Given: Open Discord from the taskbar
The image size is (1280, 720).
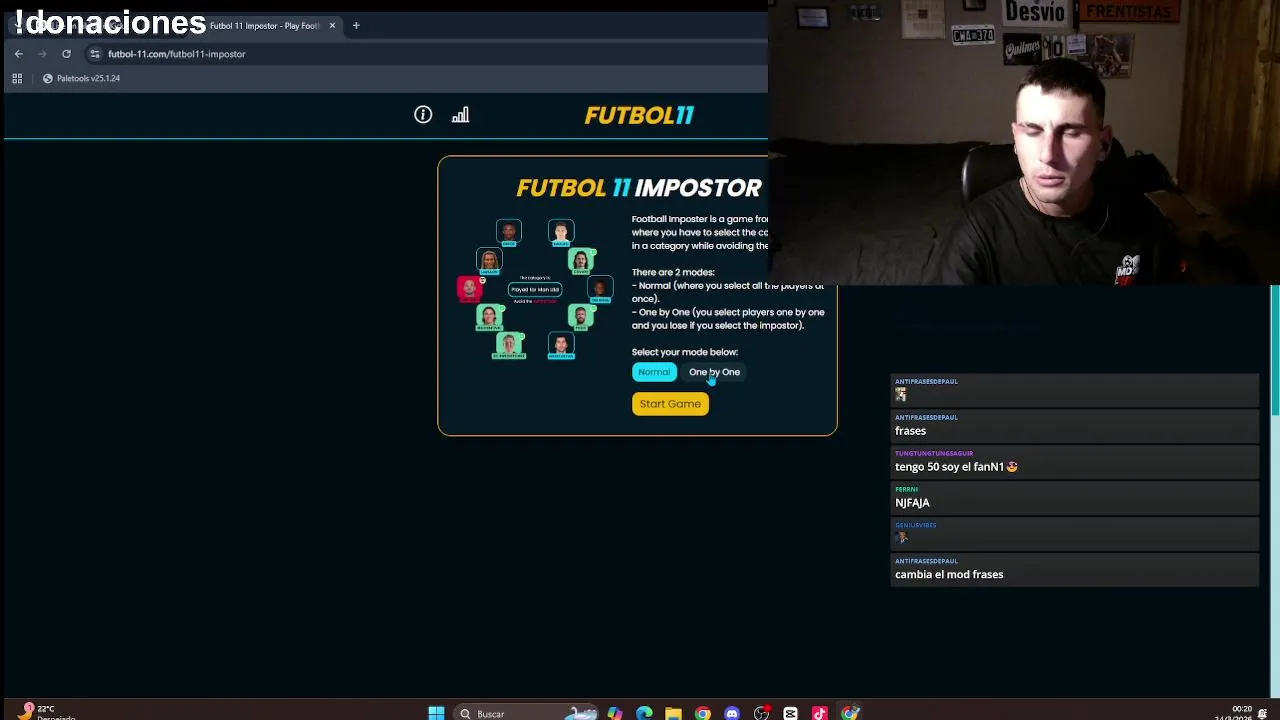Looking at the screenshot, I should [732, 713].
